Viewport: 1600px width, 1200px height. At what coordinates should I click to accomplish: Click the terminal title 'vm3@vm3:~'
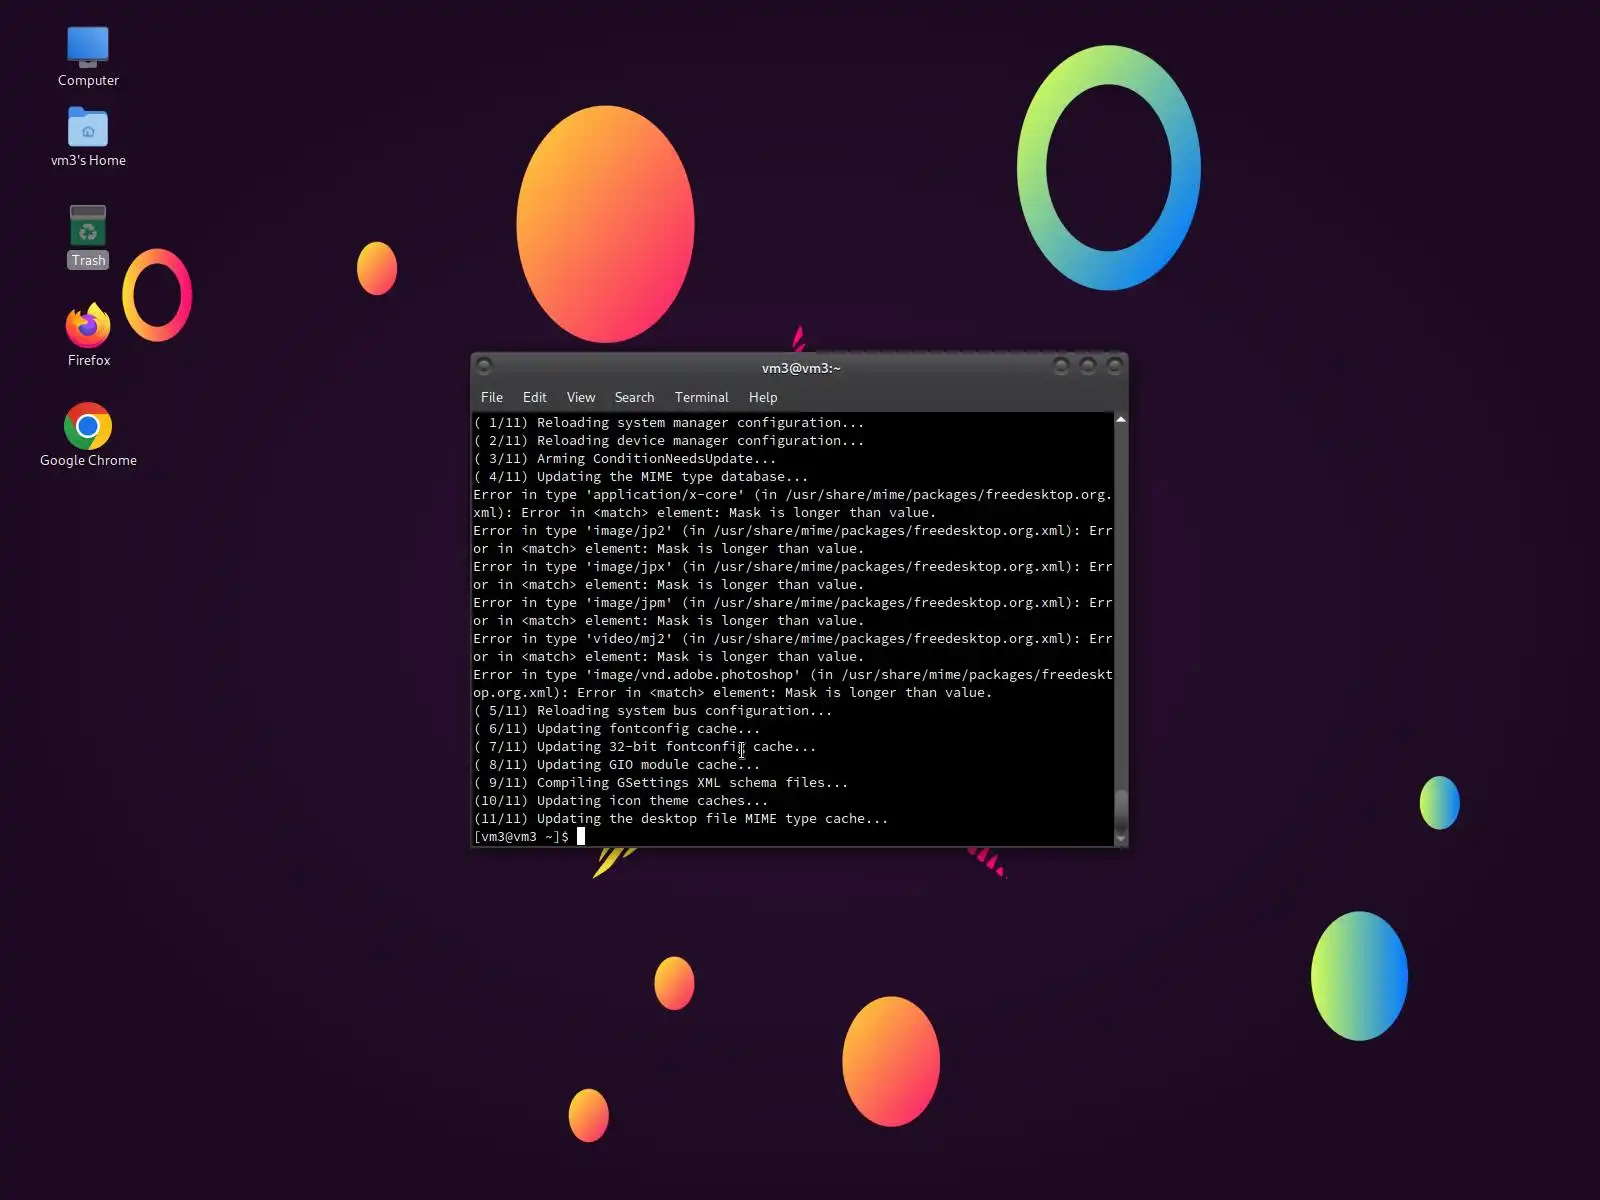[x=801, y=368]
